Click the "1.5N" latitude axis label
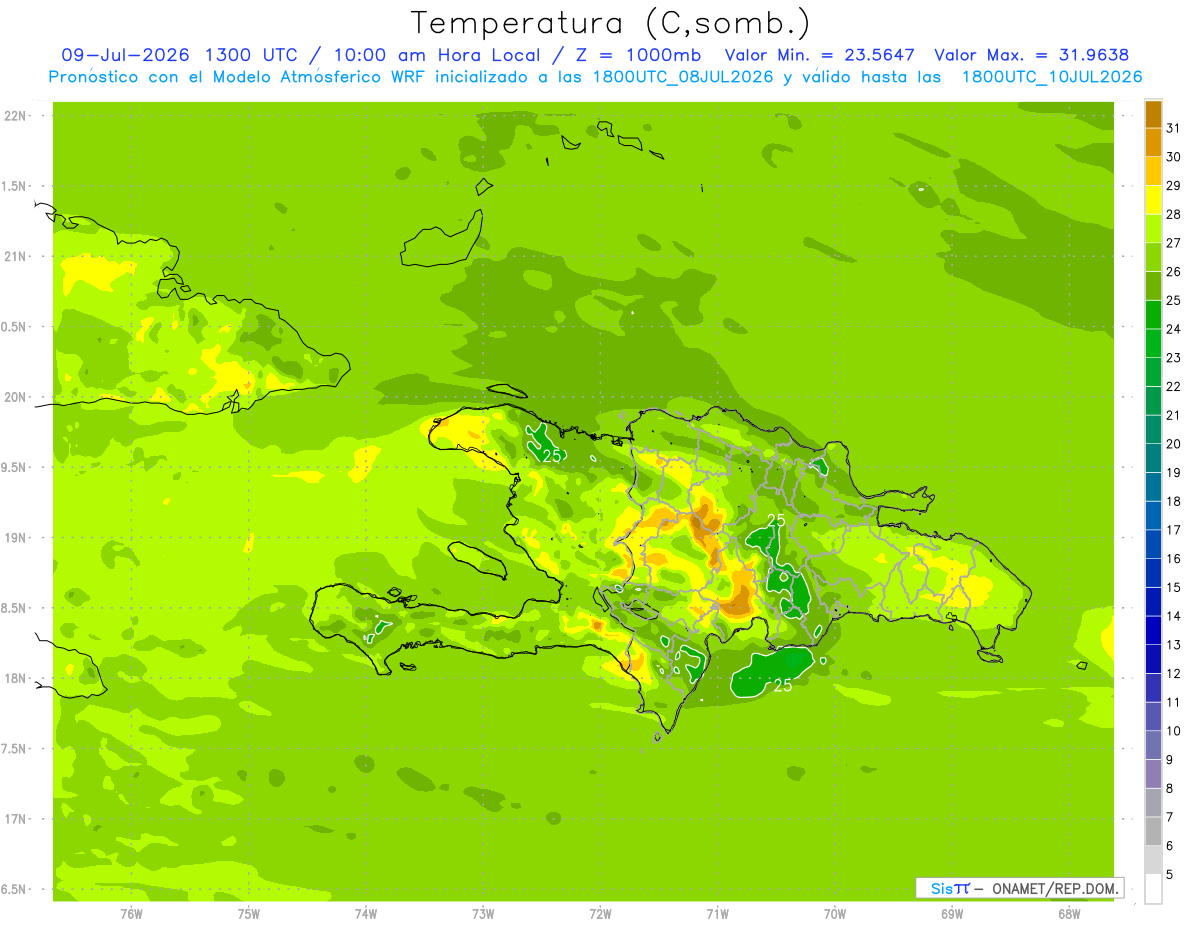Viewport: 1200px width, 927px height. (x=14, y=186)
